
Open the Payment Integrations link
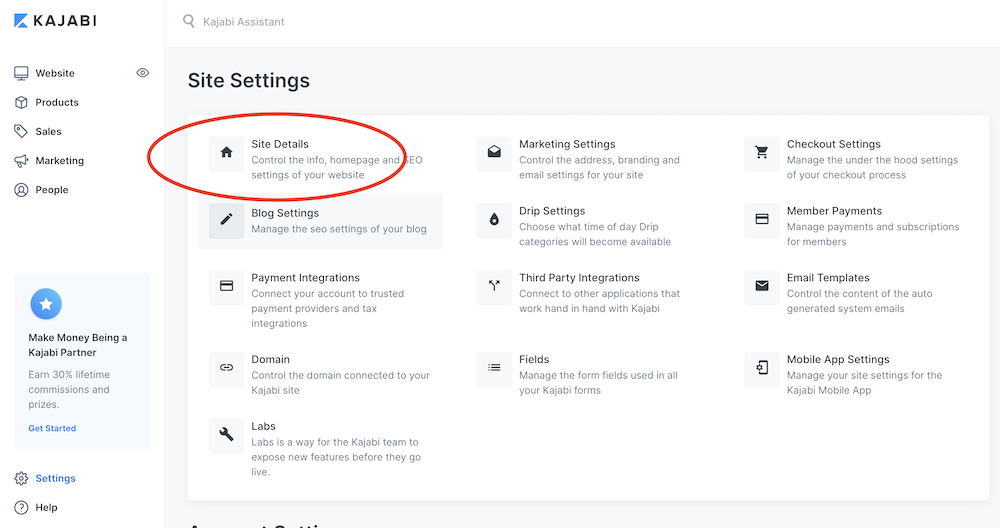tap(305, 278)
